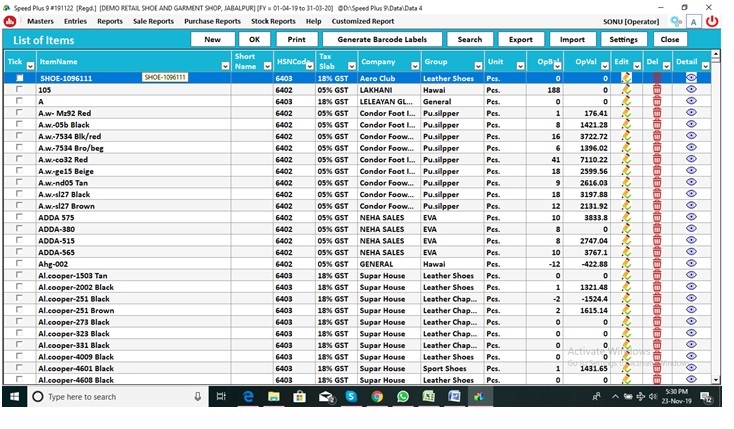Open Short Name column filter dropdown
The height and width of the screenshot is (429, 734).
(x=267, y=66)
